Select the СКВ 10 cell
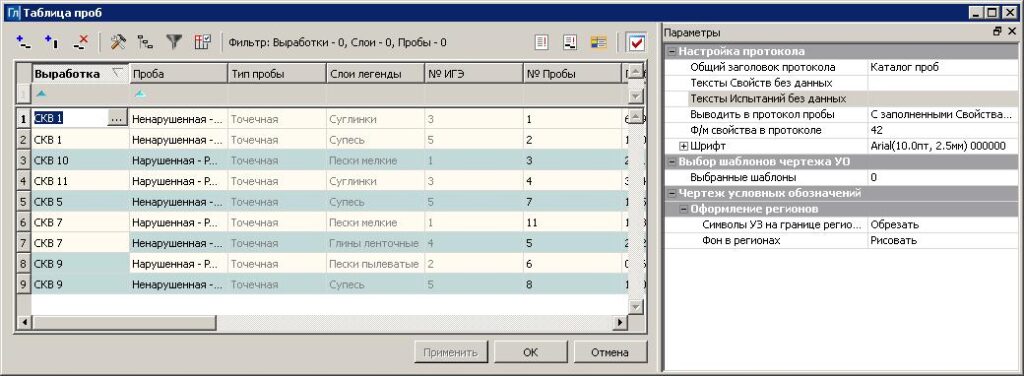Image resolution: width=1024 pixels, height=376 pixels. (80, 161)
